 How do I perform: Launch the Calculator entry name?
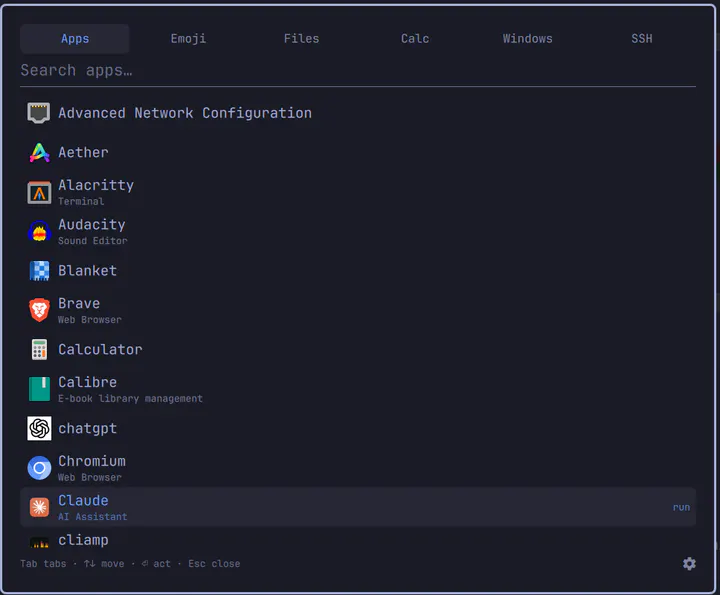pos(100,350)
